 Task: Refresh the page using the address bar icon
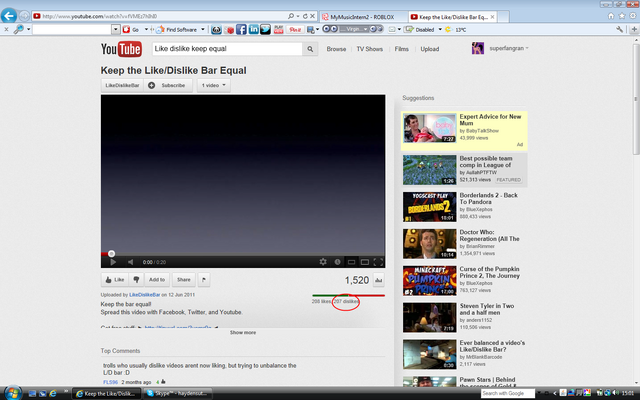point(304,16)
